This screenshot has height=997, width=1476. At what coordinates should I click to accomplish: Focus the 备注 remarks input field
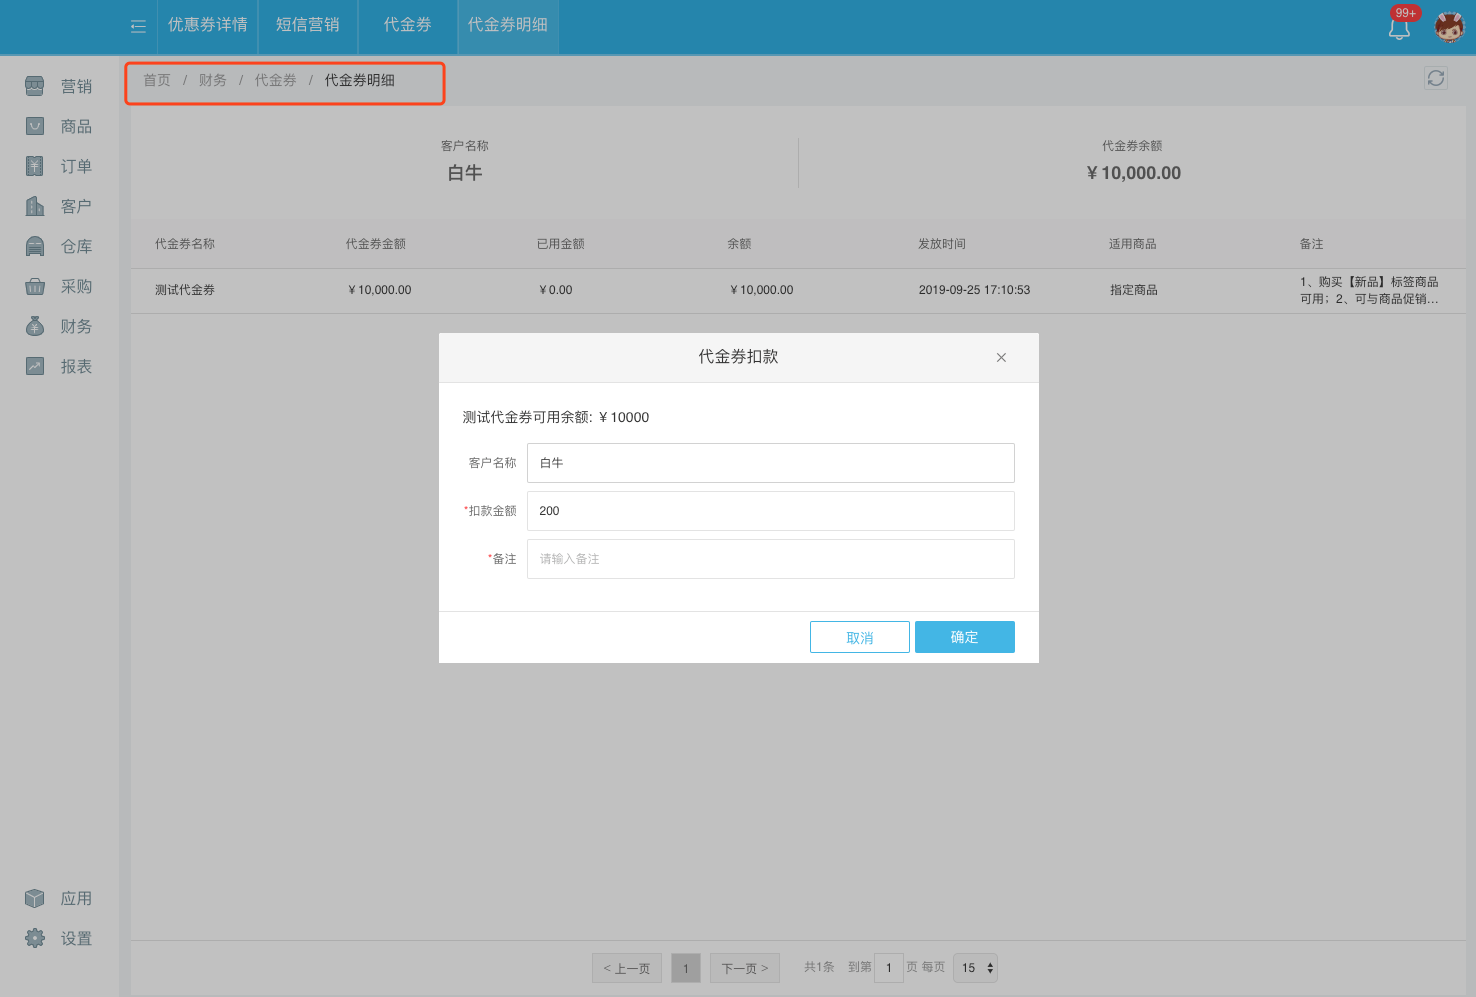click(x=770, y=559)
